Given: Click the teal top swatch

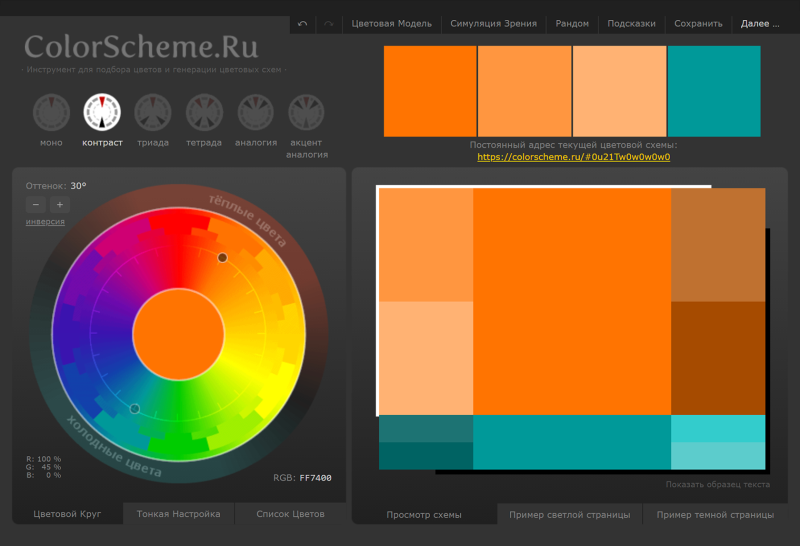Looking at the screenshot, I should coord(714,91).
